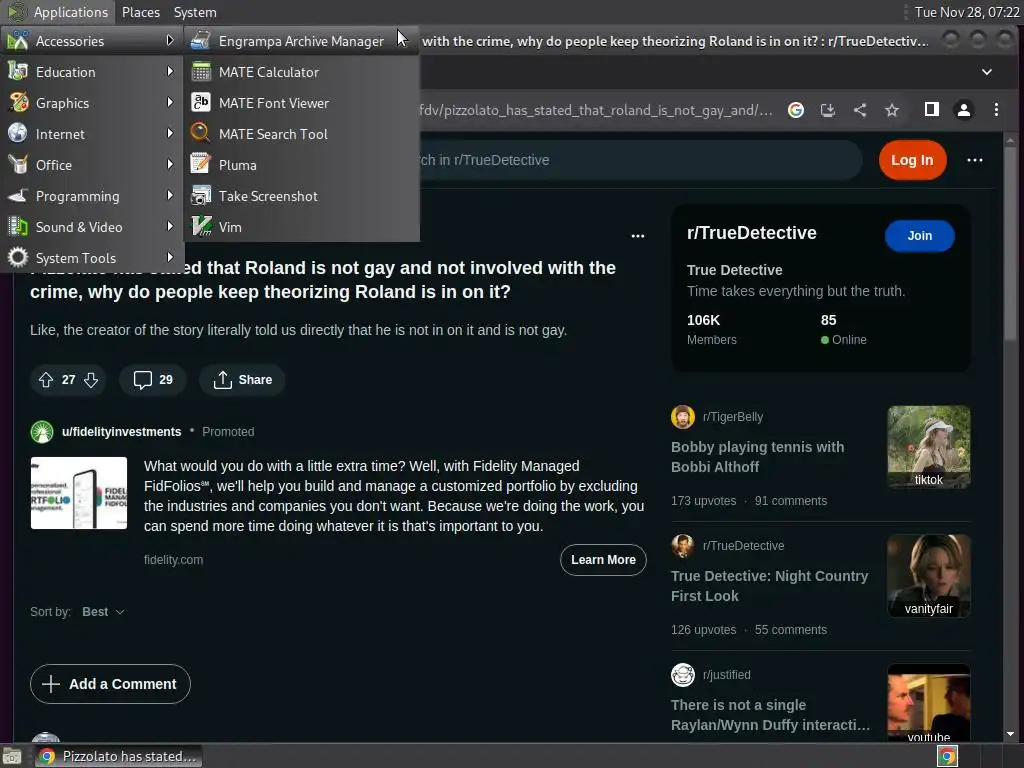Click the Graphics category icon
Image resolution: width=1024 pixels, height=768 pixels.
(x=18, y=103)
